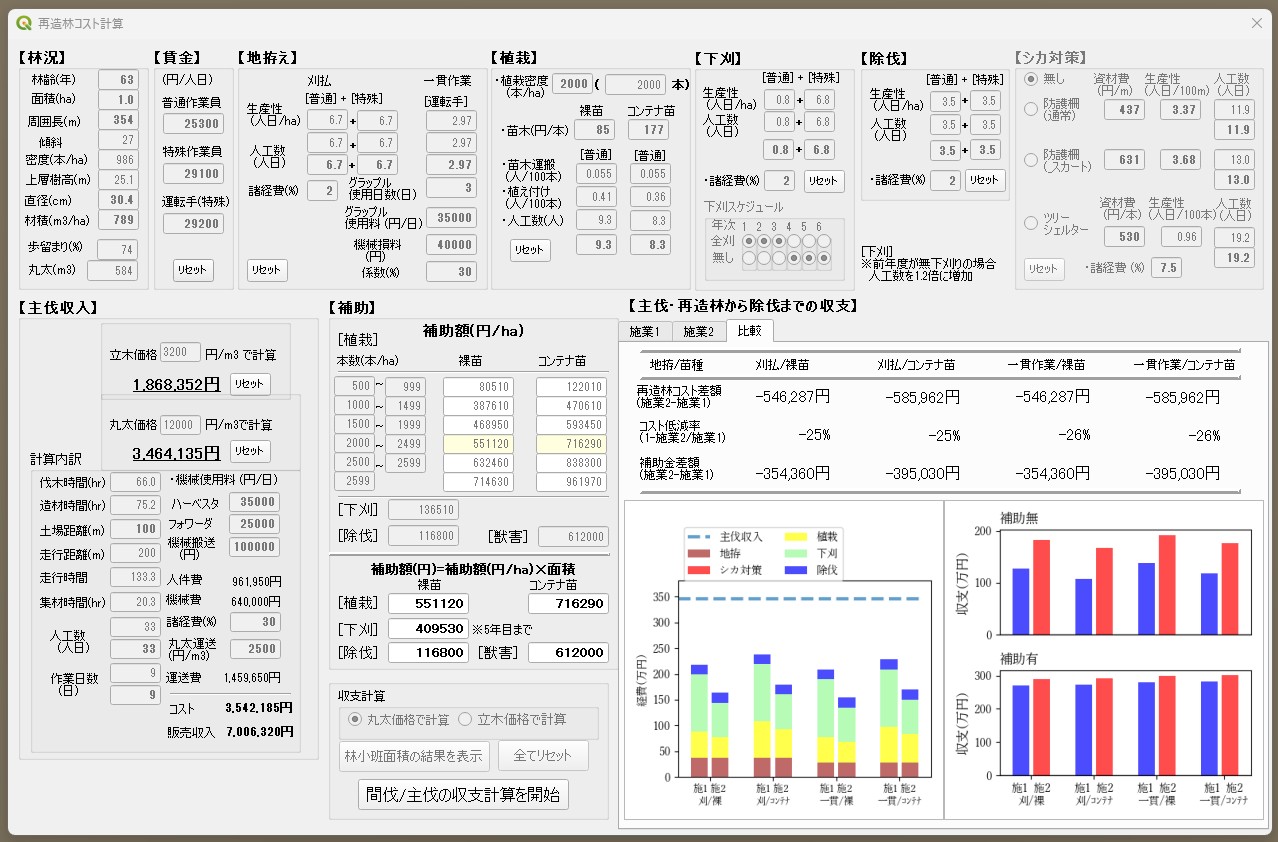Click リセット in the 植栽 section
This screenshot has width=1278, height=842.
click(530, 250)
